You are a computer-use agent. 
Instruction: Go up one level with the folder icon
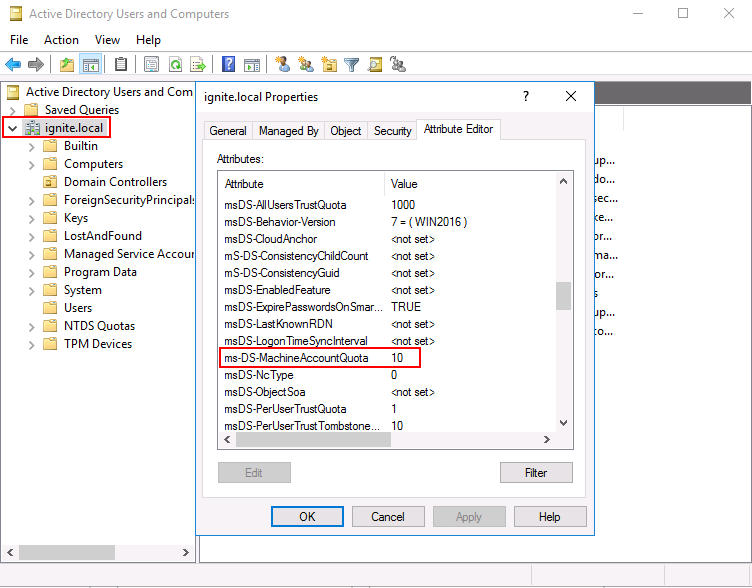(x=67, y=64)
